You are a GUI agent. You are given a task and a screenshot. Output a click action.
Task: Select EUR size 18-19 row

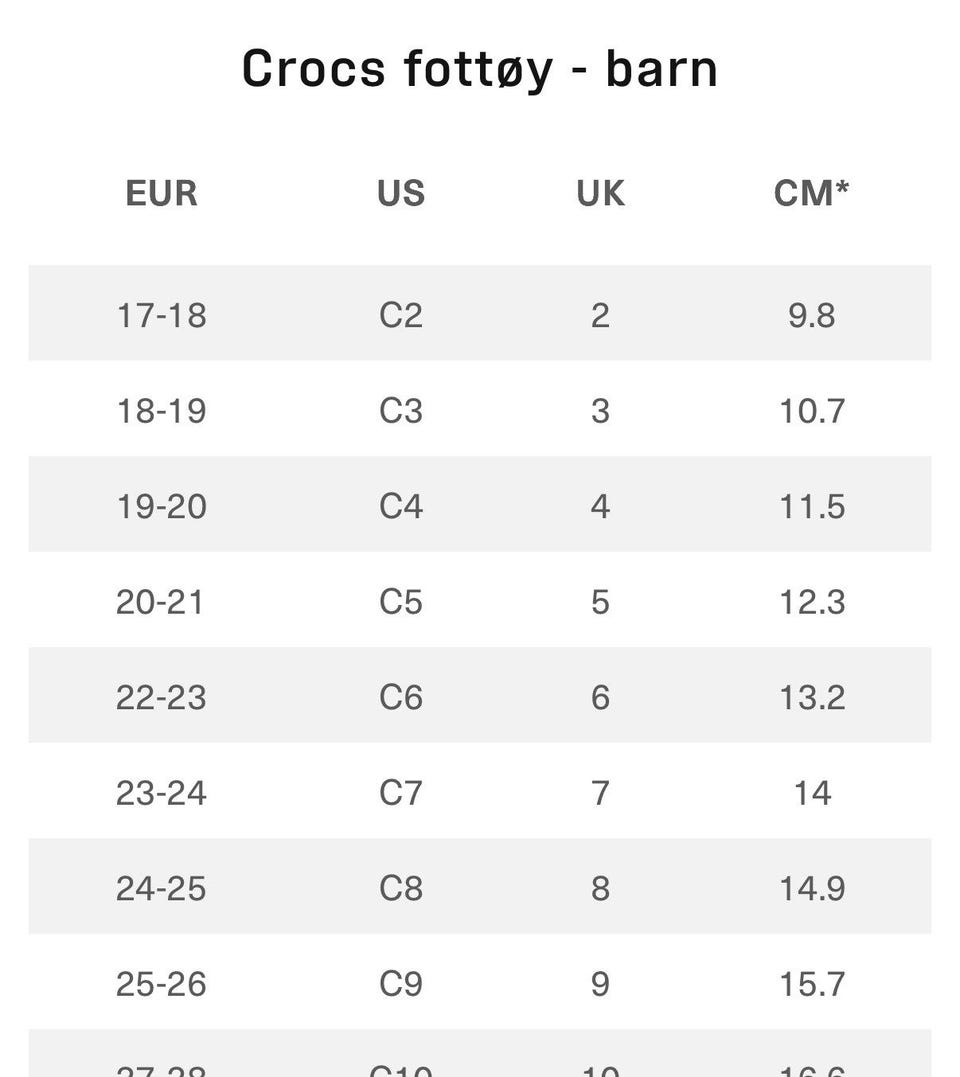tap(162, 411)
